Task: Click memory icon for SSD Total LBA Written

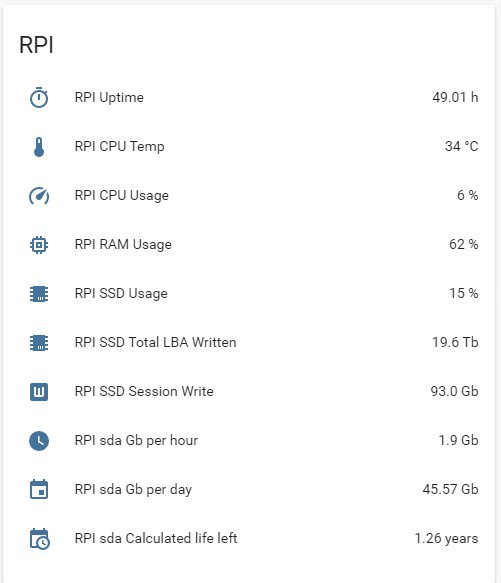Action: (39, 342)
